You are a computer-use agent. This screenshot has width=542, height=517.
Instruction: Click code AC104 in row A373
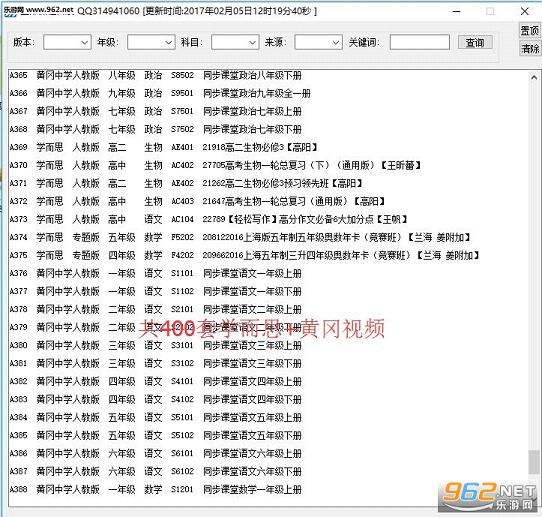coord(182,219)
